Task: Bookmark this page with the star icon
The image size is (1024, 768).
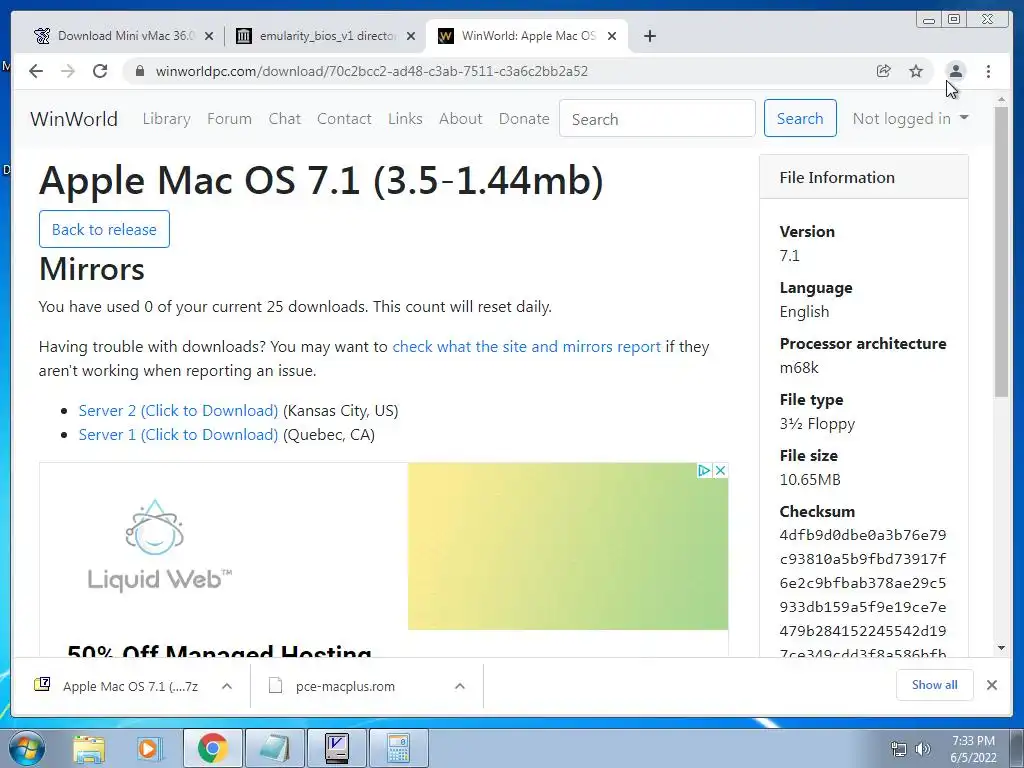Action: pos(916,71)
